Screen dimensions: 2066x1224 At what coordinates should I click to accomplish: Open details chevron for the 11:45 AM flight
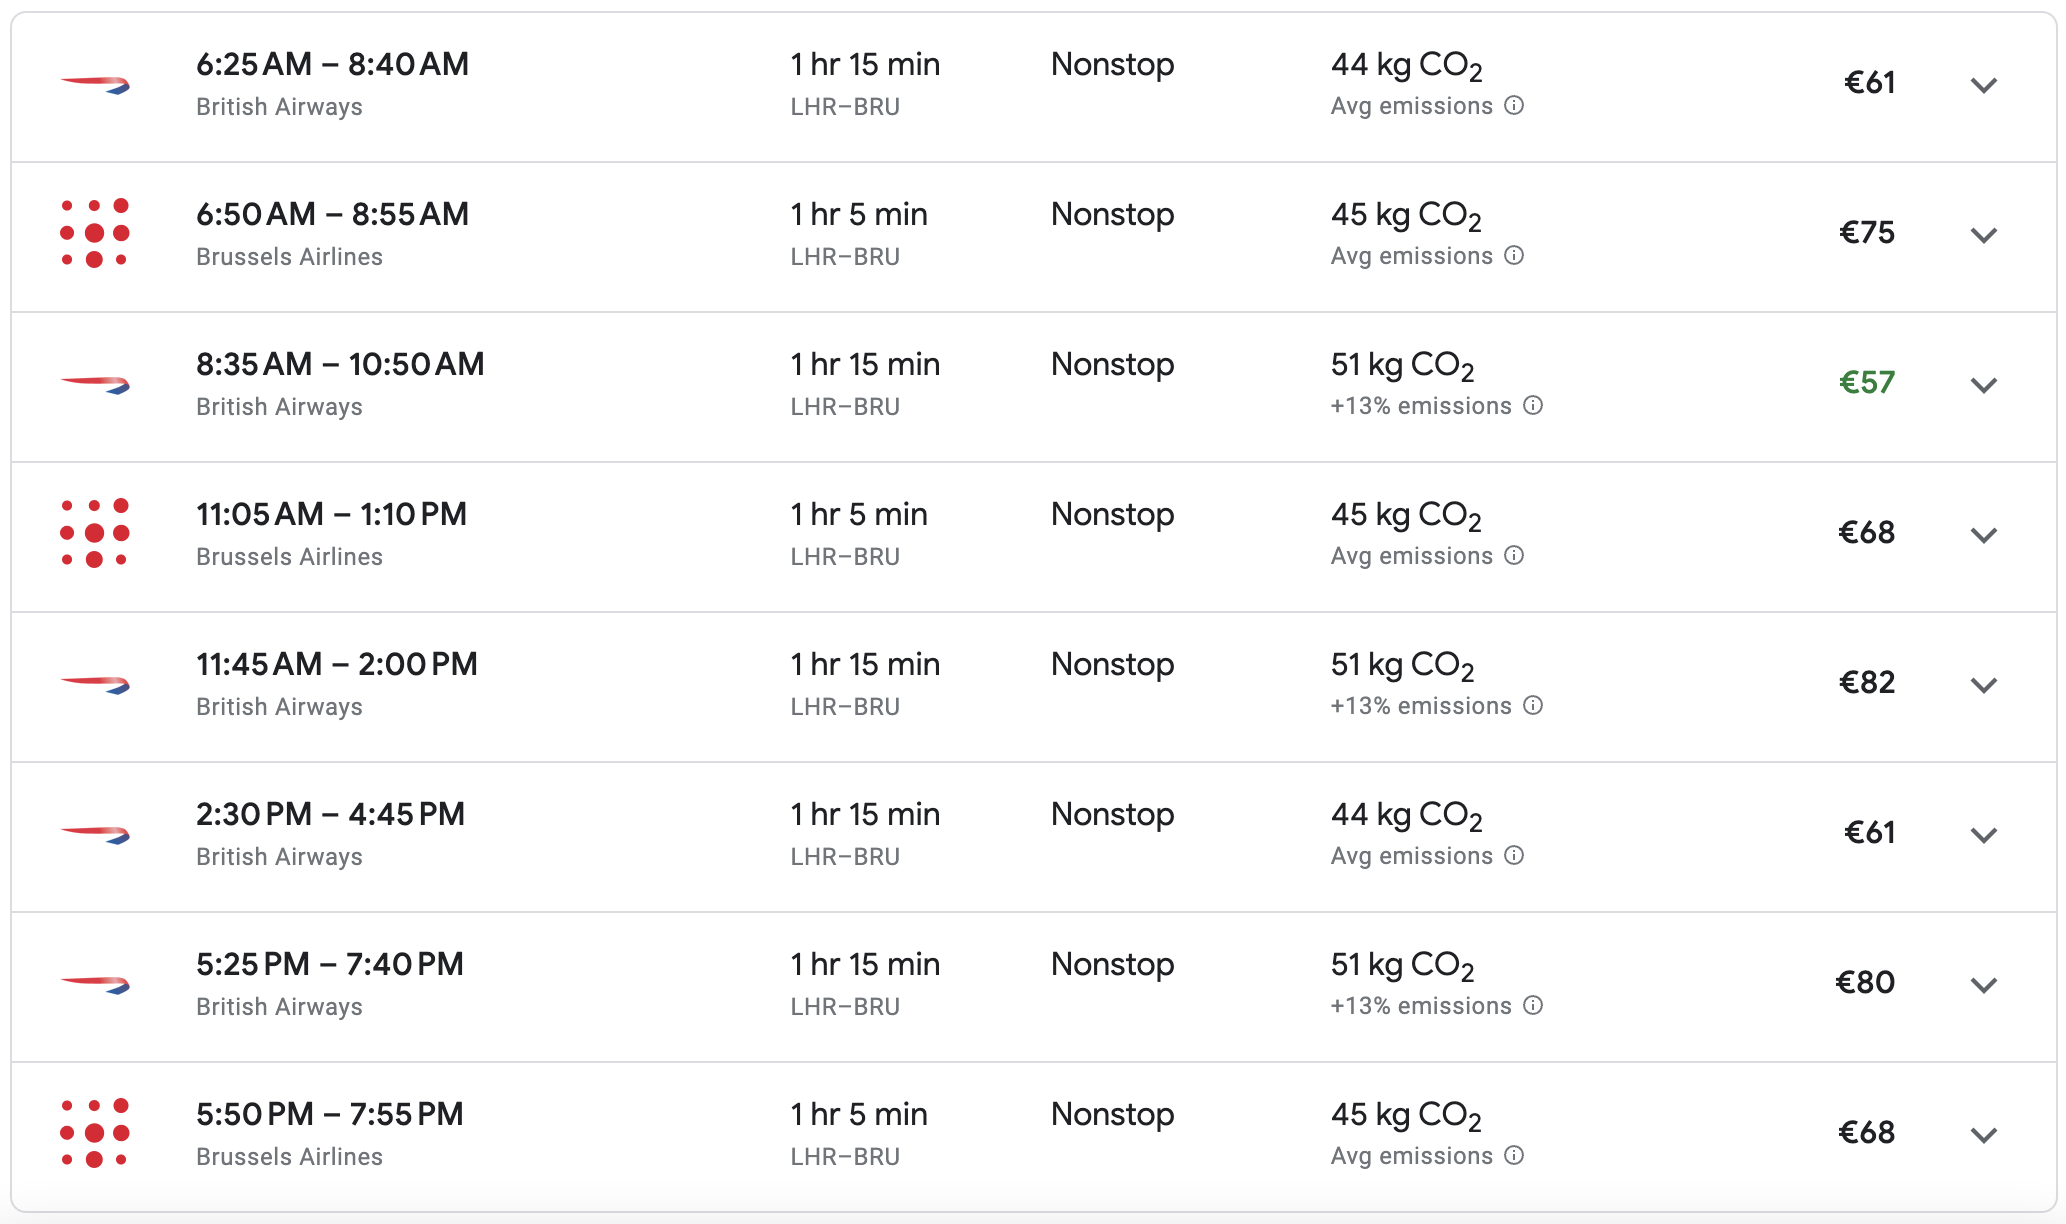pos(1983,685)
